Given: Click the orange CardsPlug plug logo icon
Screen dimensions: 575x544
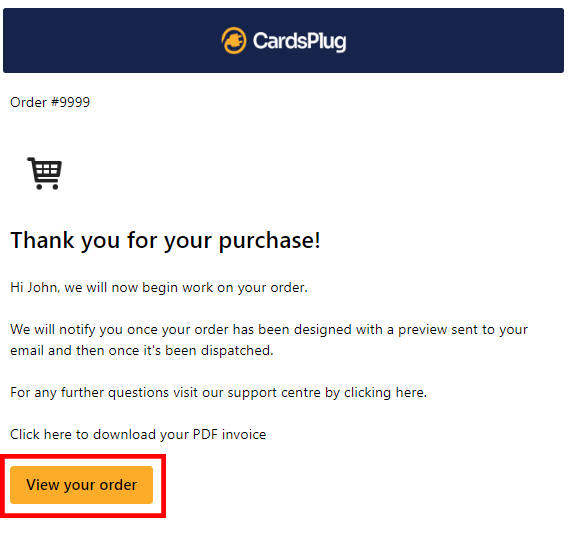Looking at the screenshot, I should pyautogui.click(x=234, y=41).
